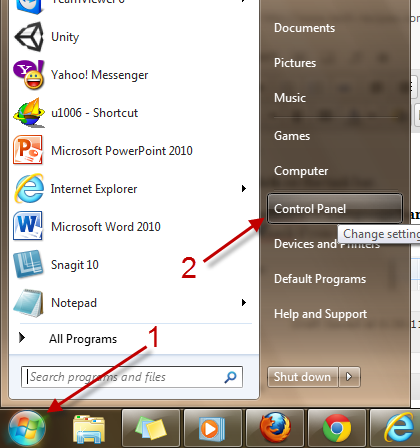Image resolution: width=420 pixels, height=448 pixels.
Task: Select Snagit 10 label
Action: [x=75, y=265]
